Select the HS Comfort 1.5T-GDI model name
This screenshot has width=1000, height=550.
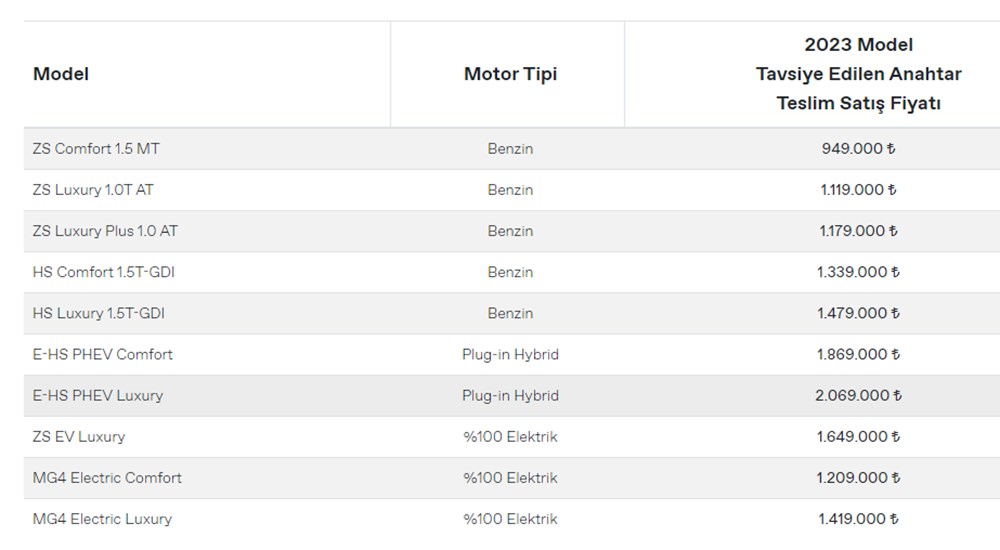(104, 272)
